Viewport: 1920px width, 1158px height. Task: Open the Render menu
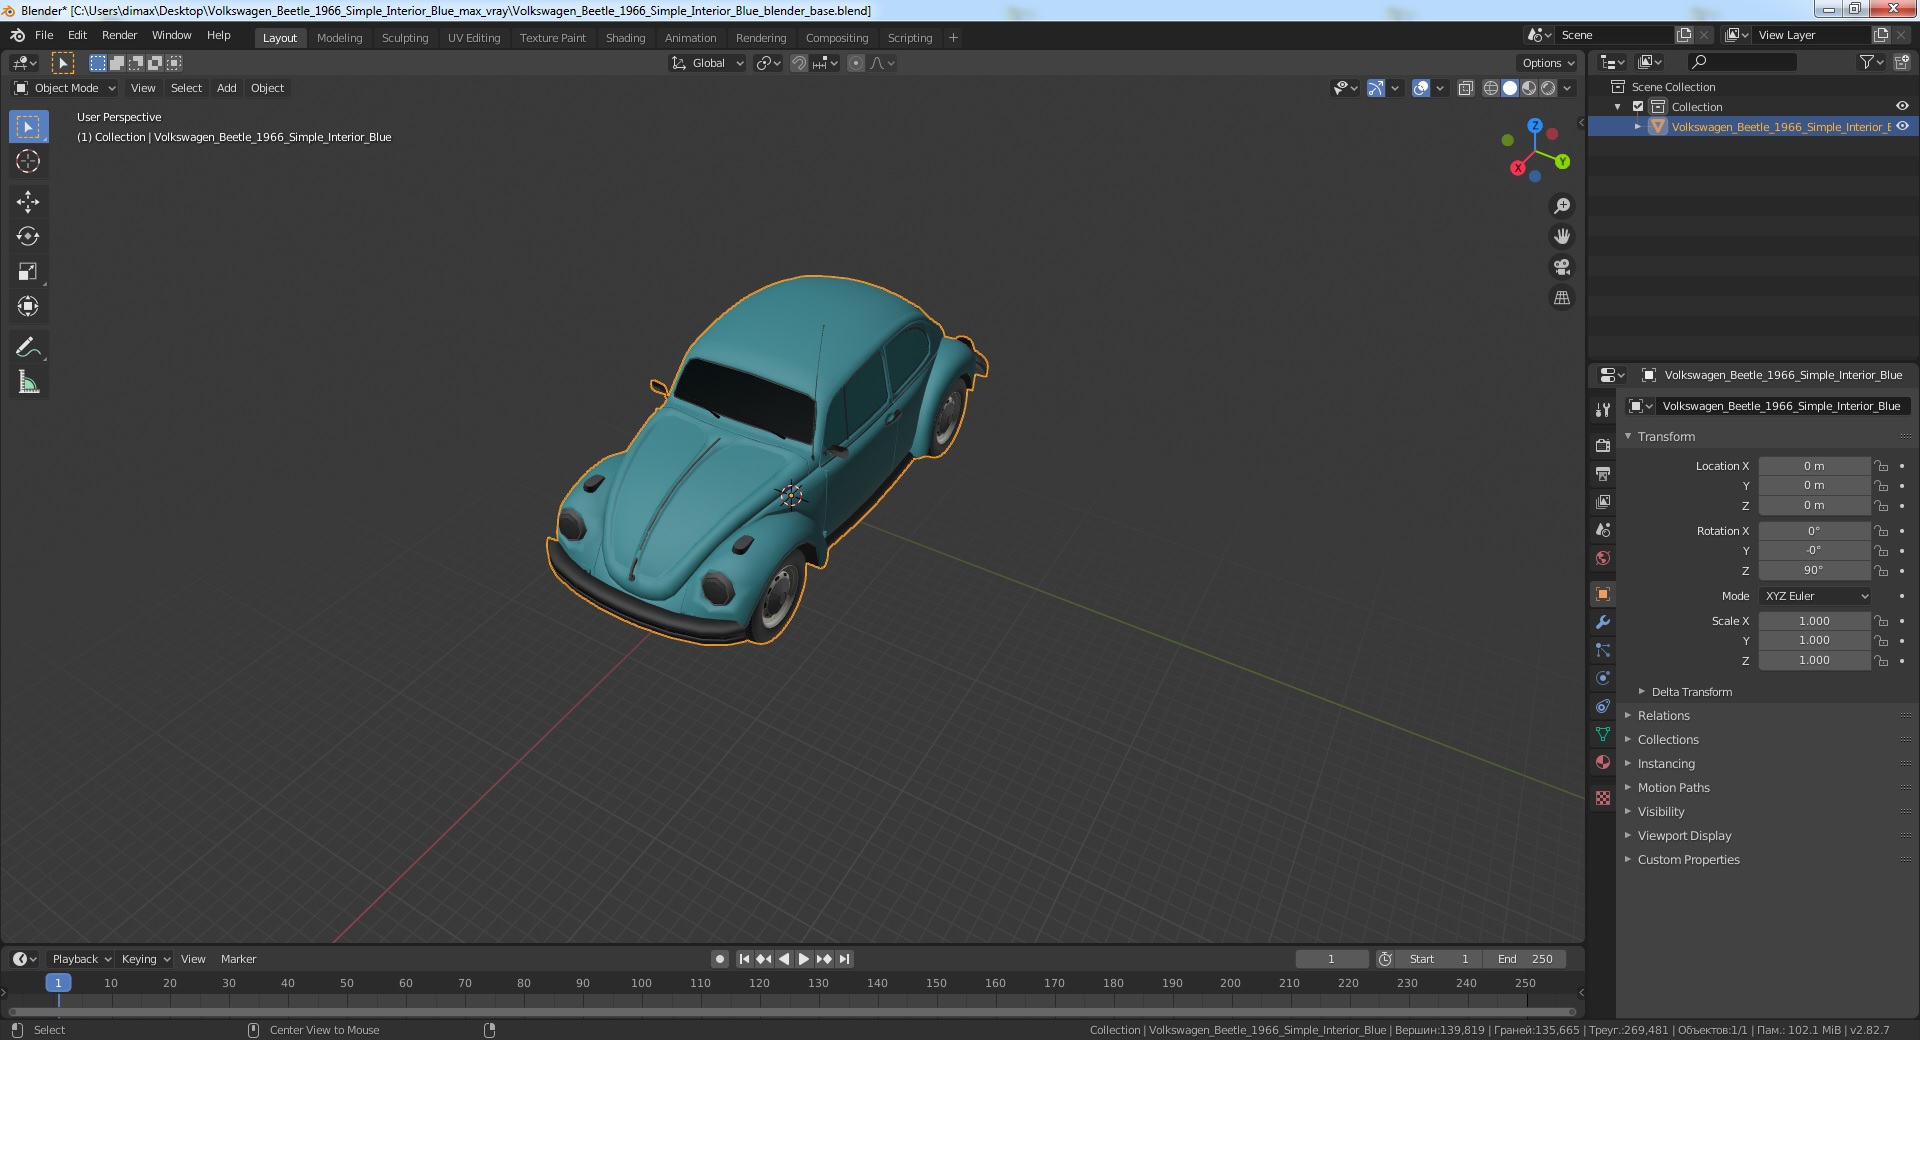[119, 35]
